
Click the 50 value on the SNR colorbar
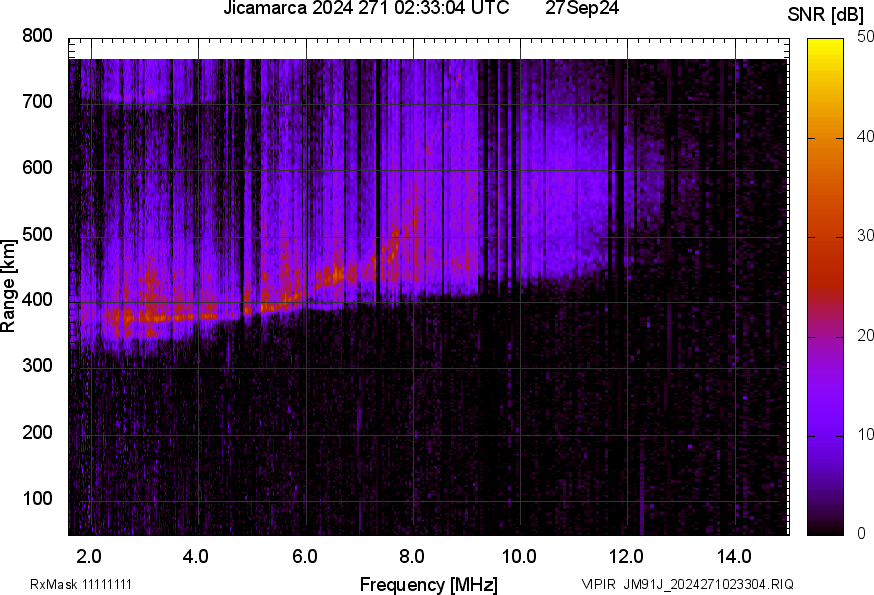[865, 36]
